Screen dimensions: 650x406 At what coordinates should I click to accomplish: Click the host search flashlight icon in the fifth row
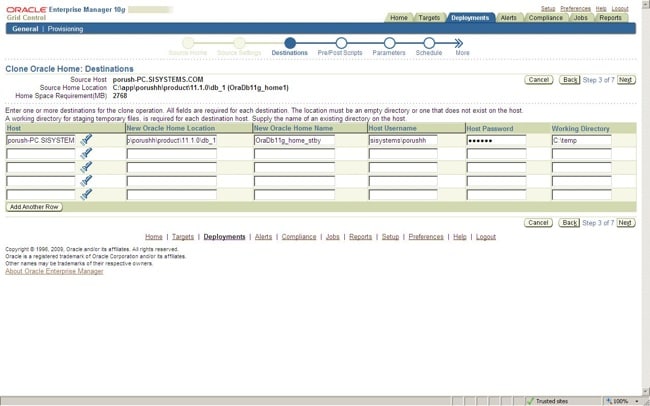point(86,194)
